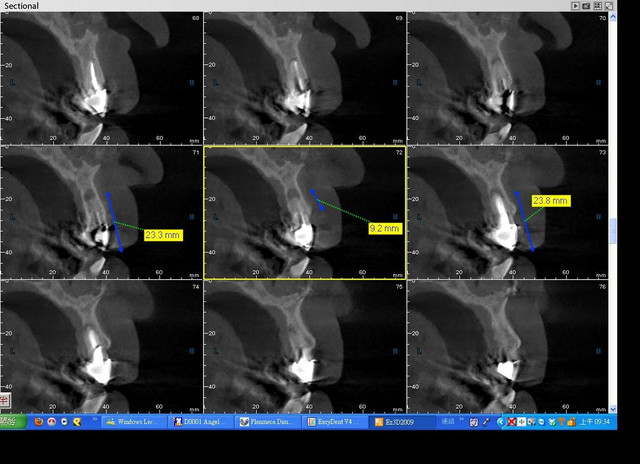Click the scroll down arrow of the vertical scrollbar
Screen dimensions: 640x464
pyautogui.click(x=613, y=409)
